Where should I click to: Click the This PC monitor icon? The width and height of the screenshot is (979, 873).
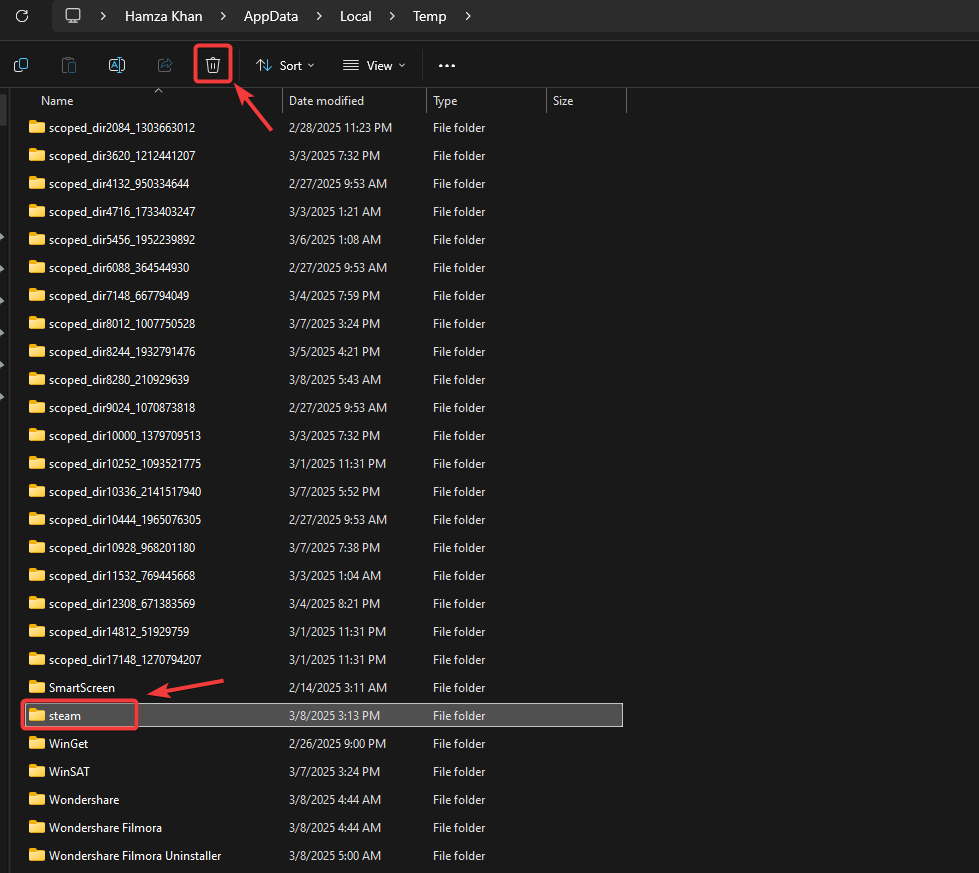click(72, 16)
